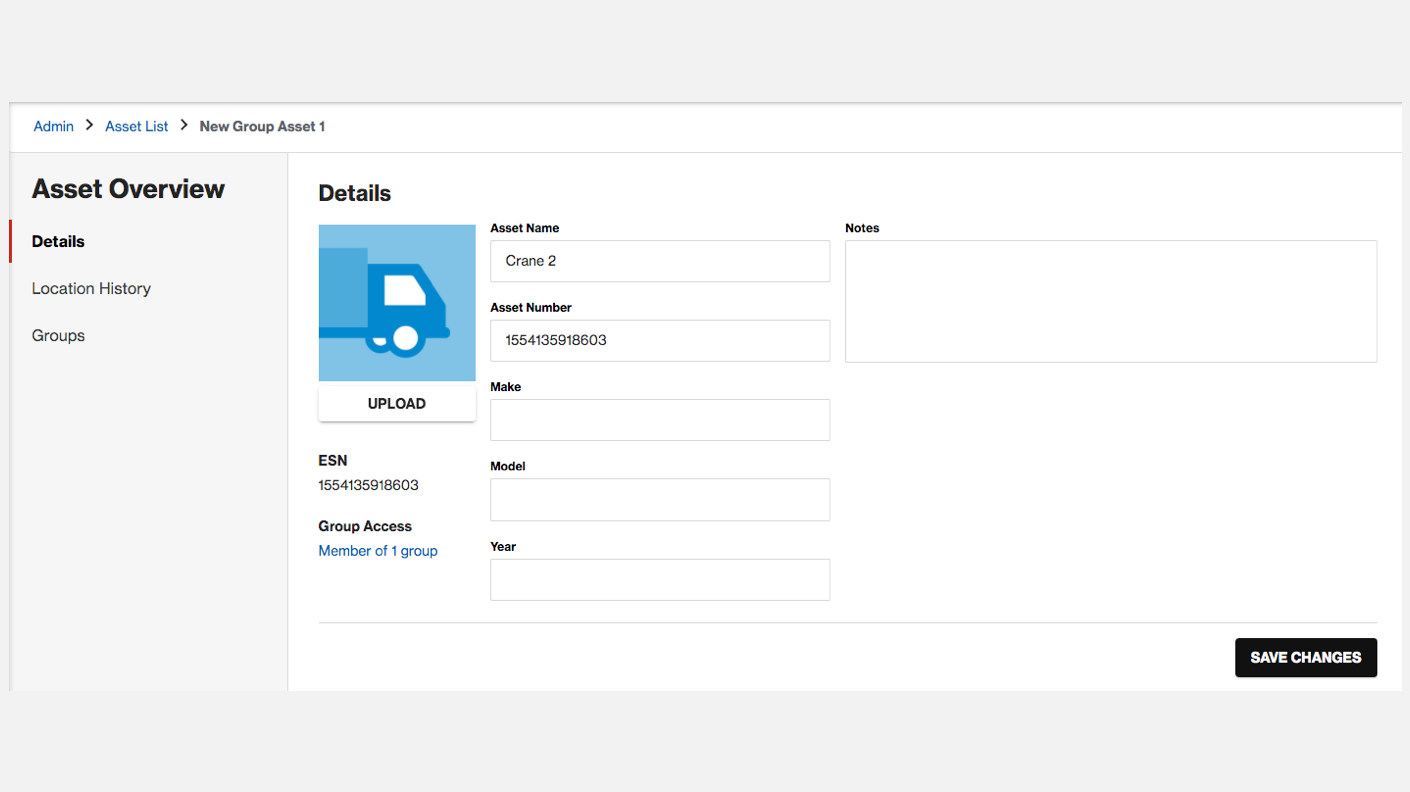Click the New Group Asset 1 breadcrumb
Viewport: 1410px width, 792px height.
262,126
